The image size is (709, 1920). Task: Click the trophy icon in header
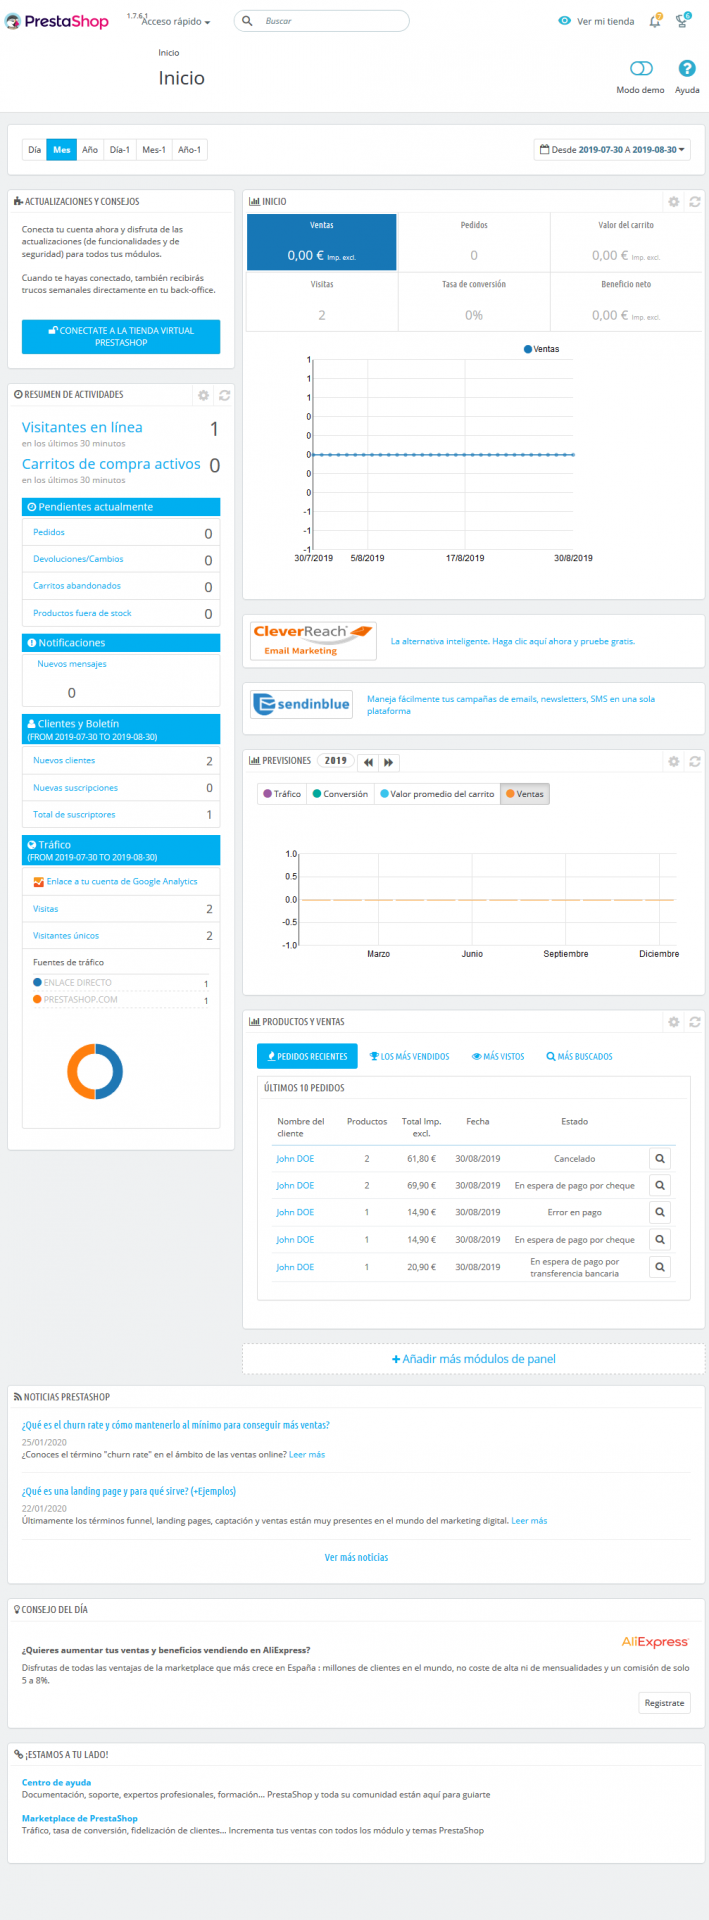[683, 21]
